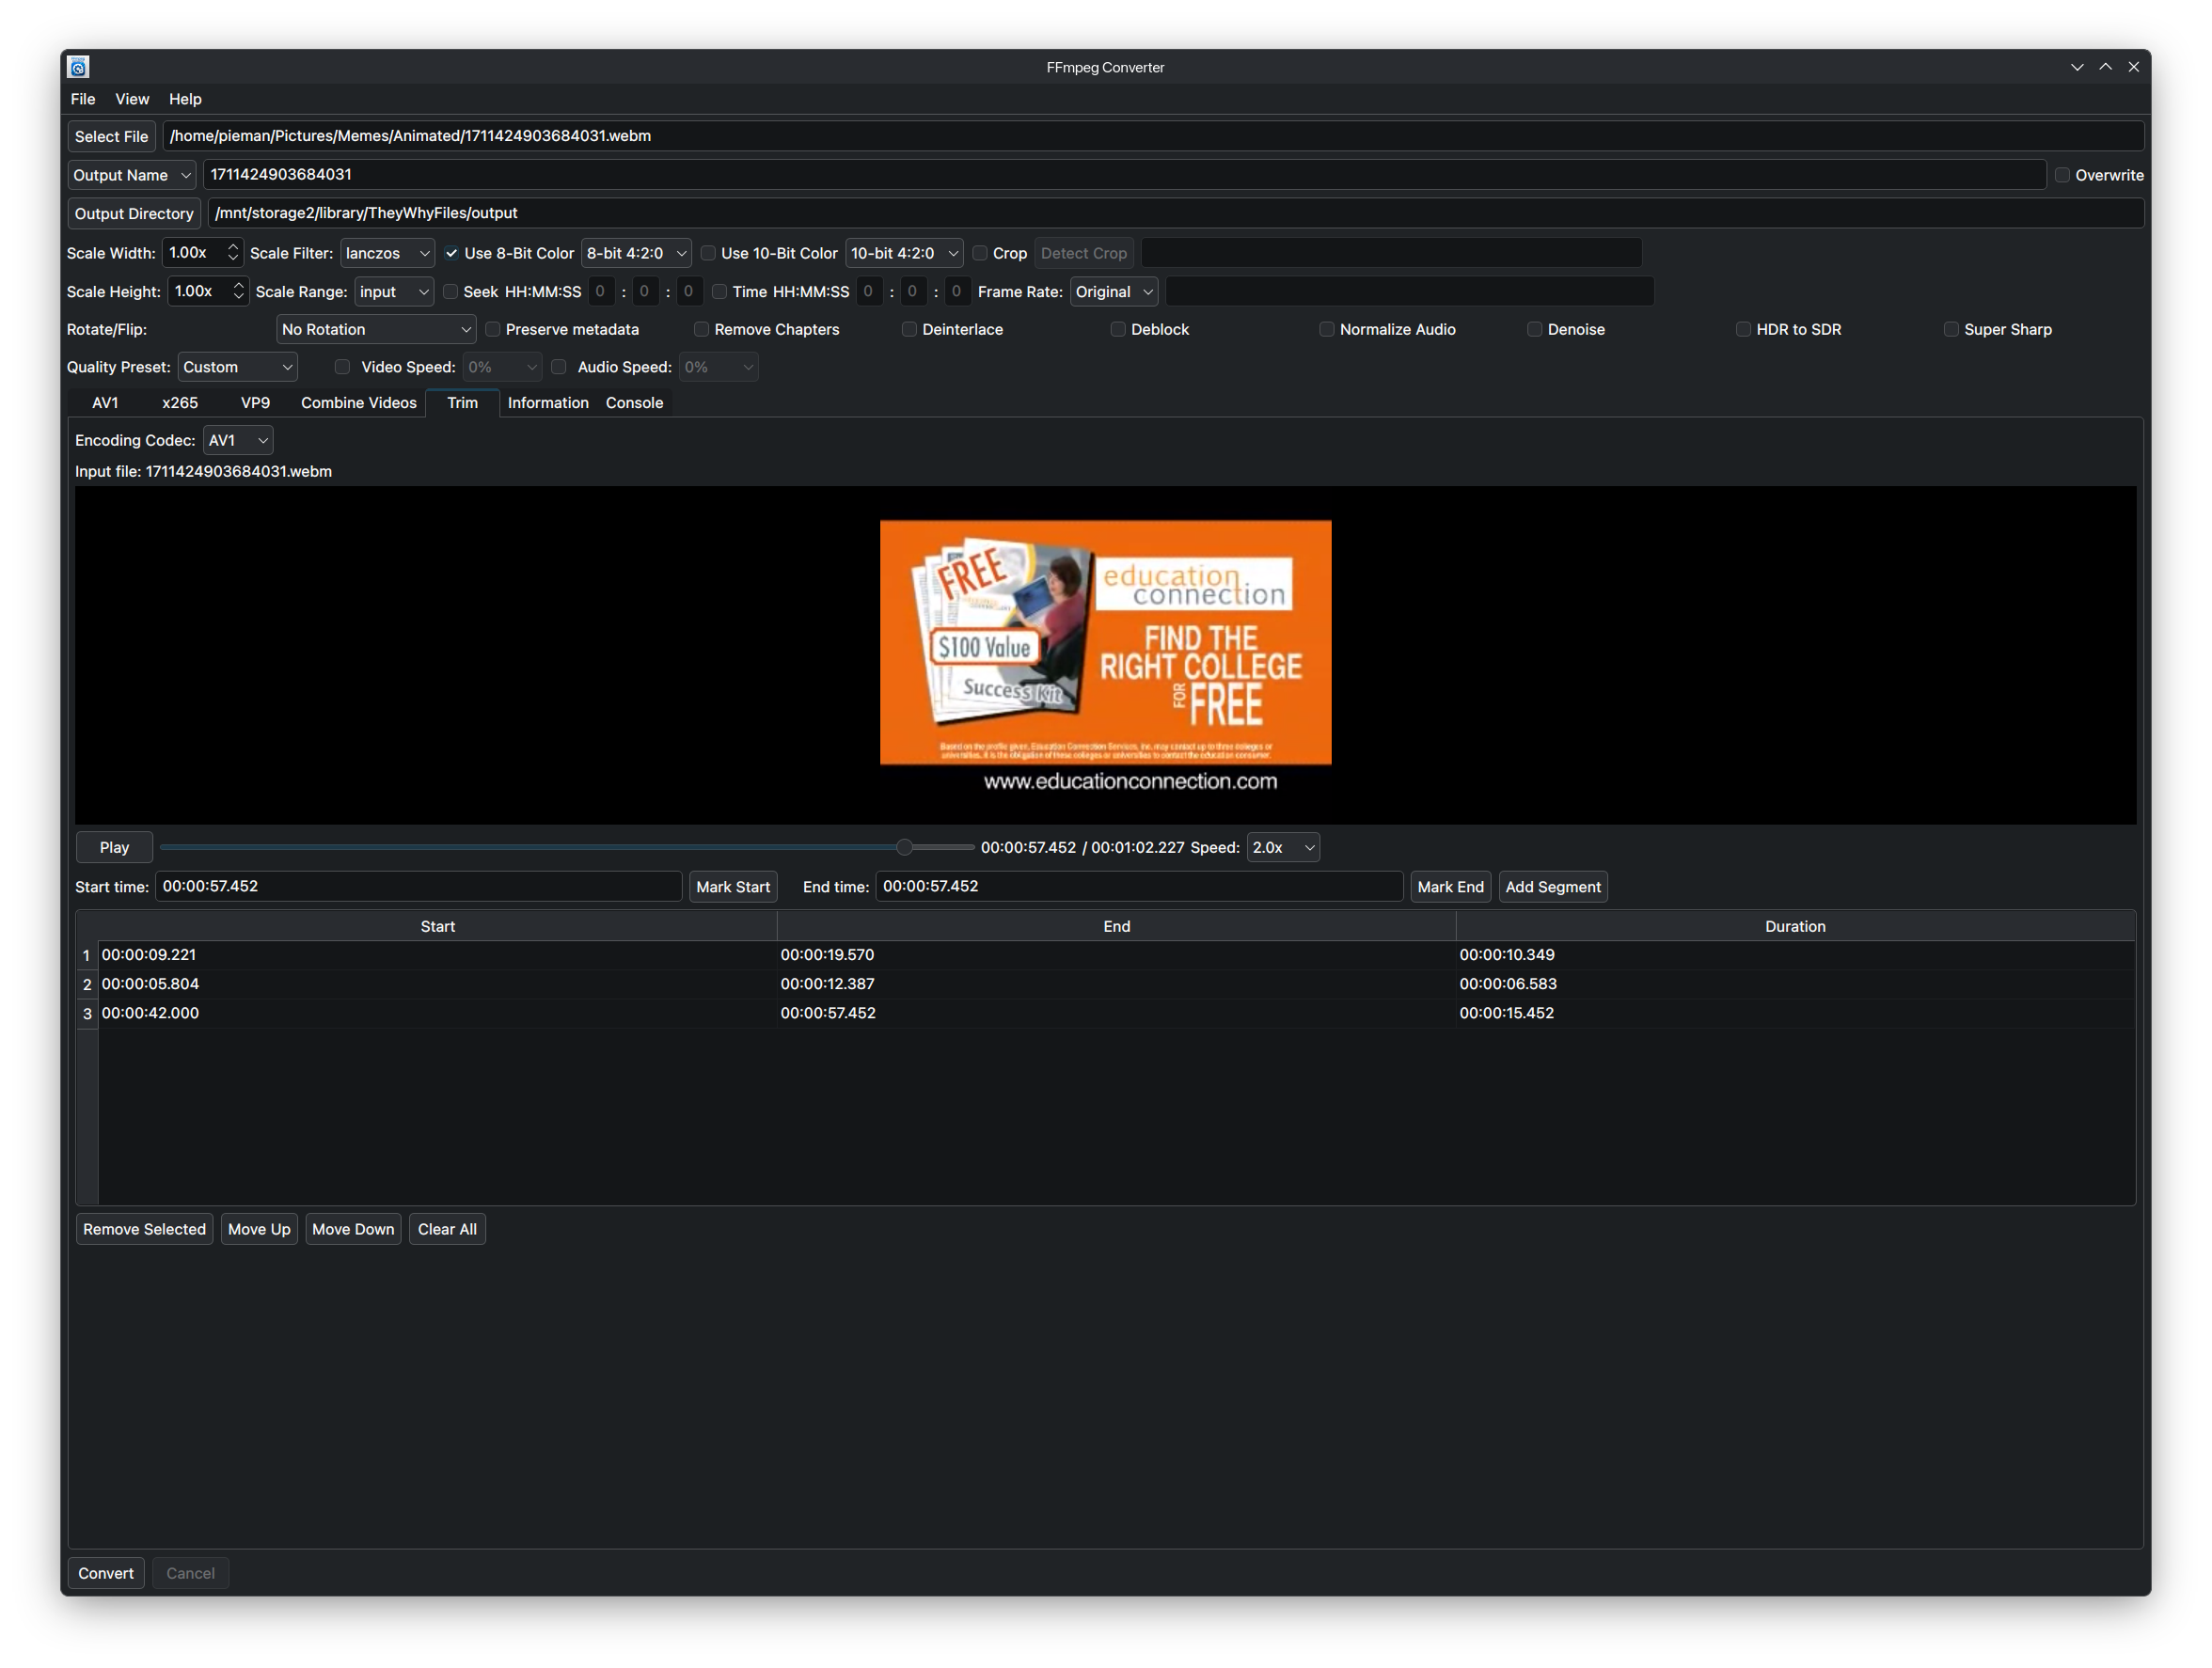
Task: Click the Mark Start button
Action: [732, 887]
